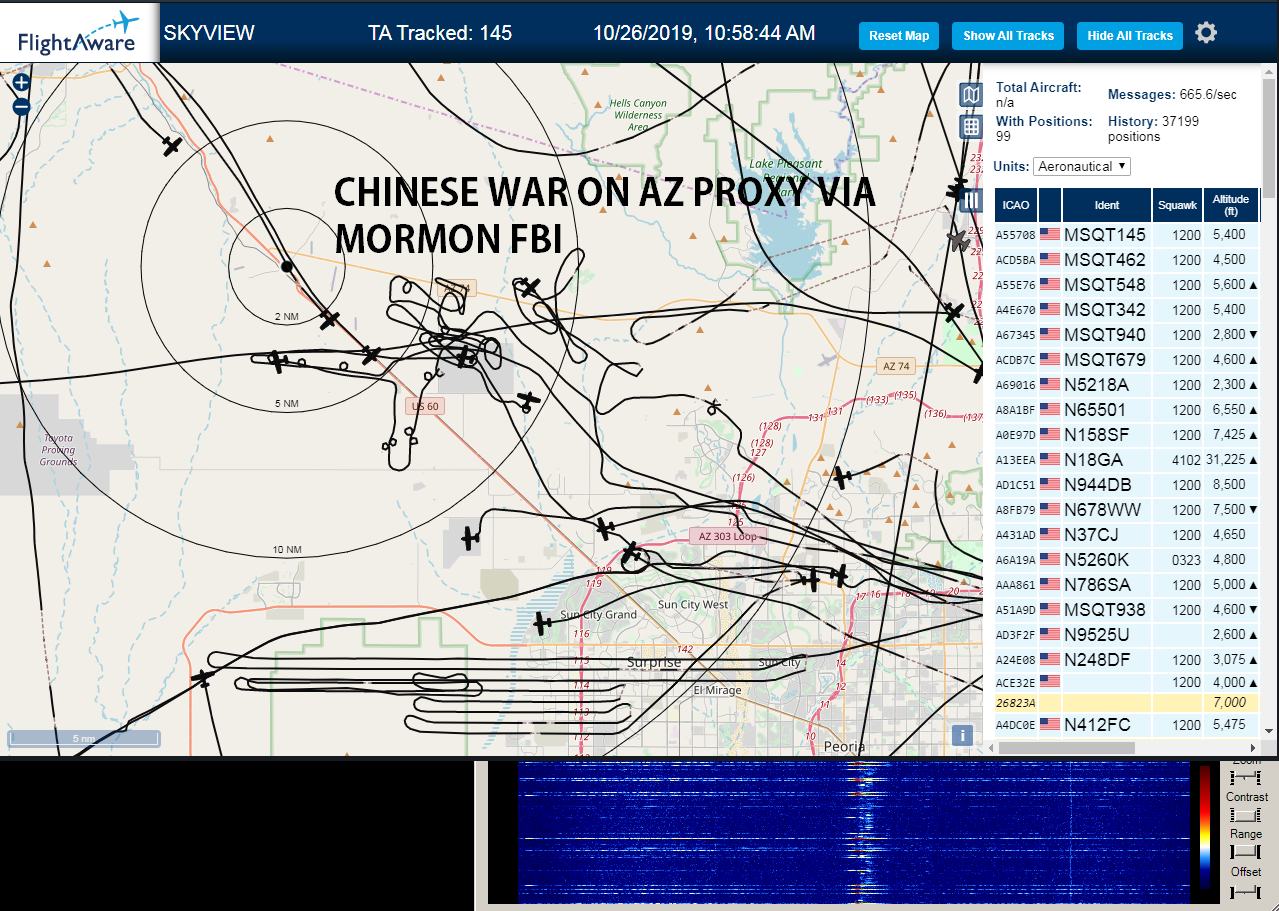Viewport: 1279px width, 911px height.
Task: Click the FlightAware logo
Action: click(x=79, y=32)
